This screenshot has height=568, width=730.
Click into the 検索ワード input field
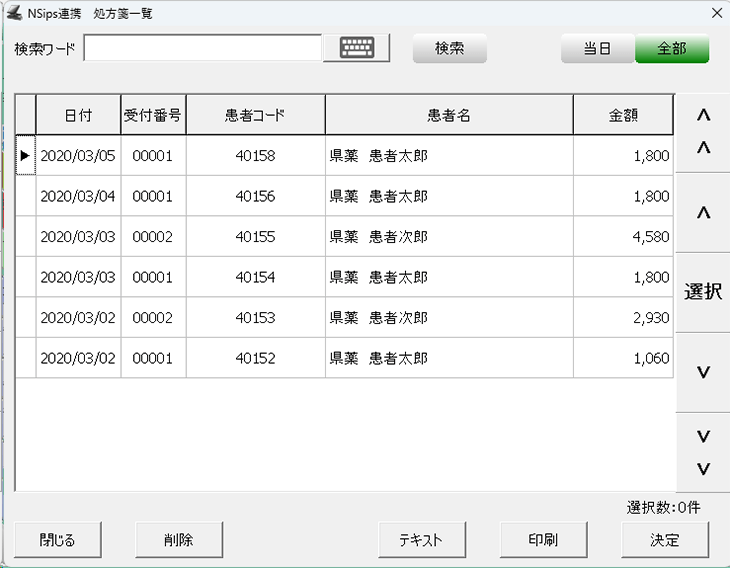click(202, 48)
